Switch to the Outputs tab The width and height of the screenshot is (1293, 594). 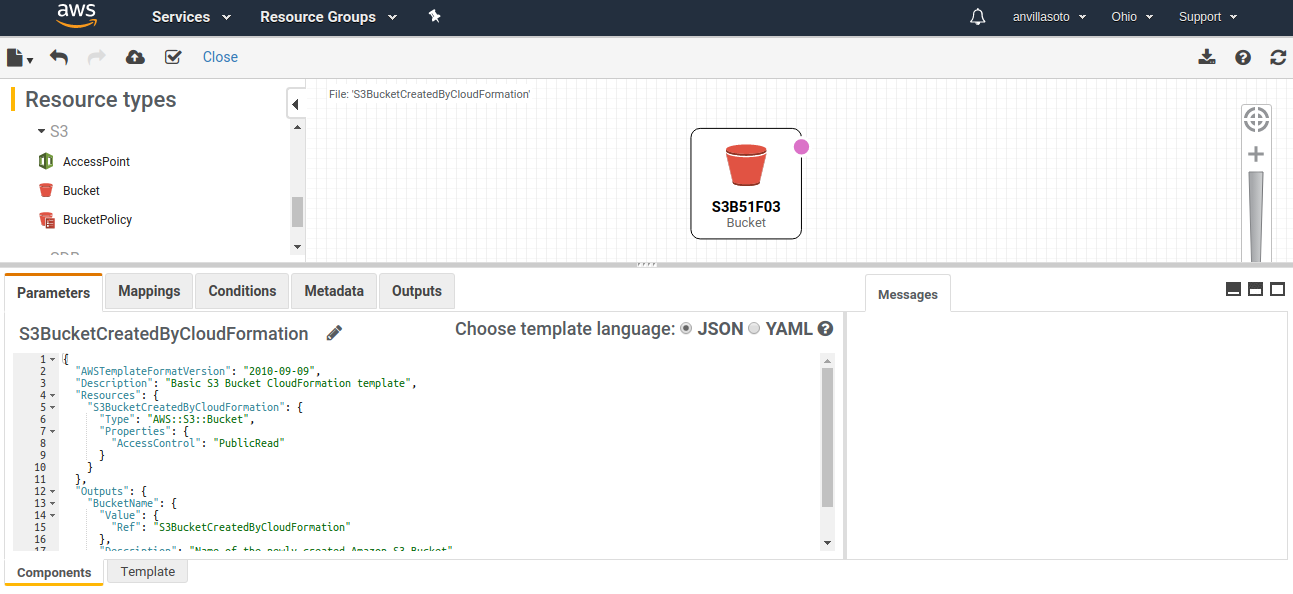click(417, 291)
